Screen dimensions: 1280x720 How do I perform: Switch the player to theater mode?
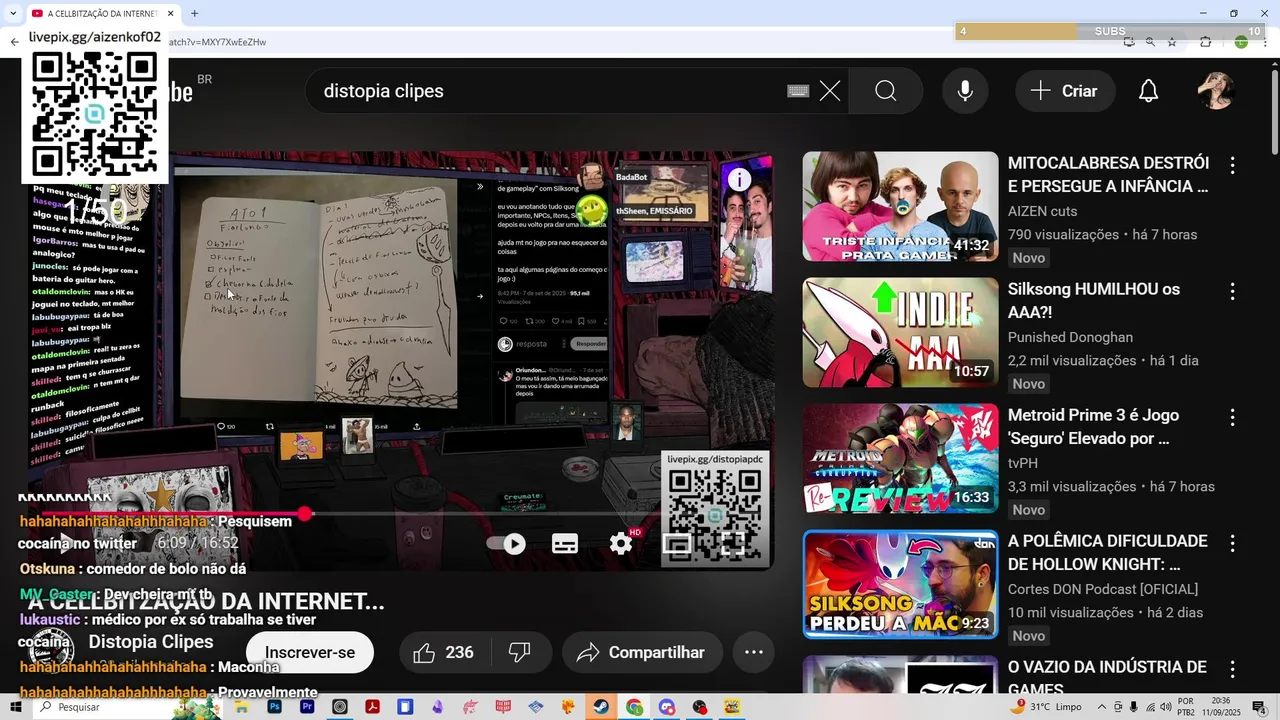[677, 543]
